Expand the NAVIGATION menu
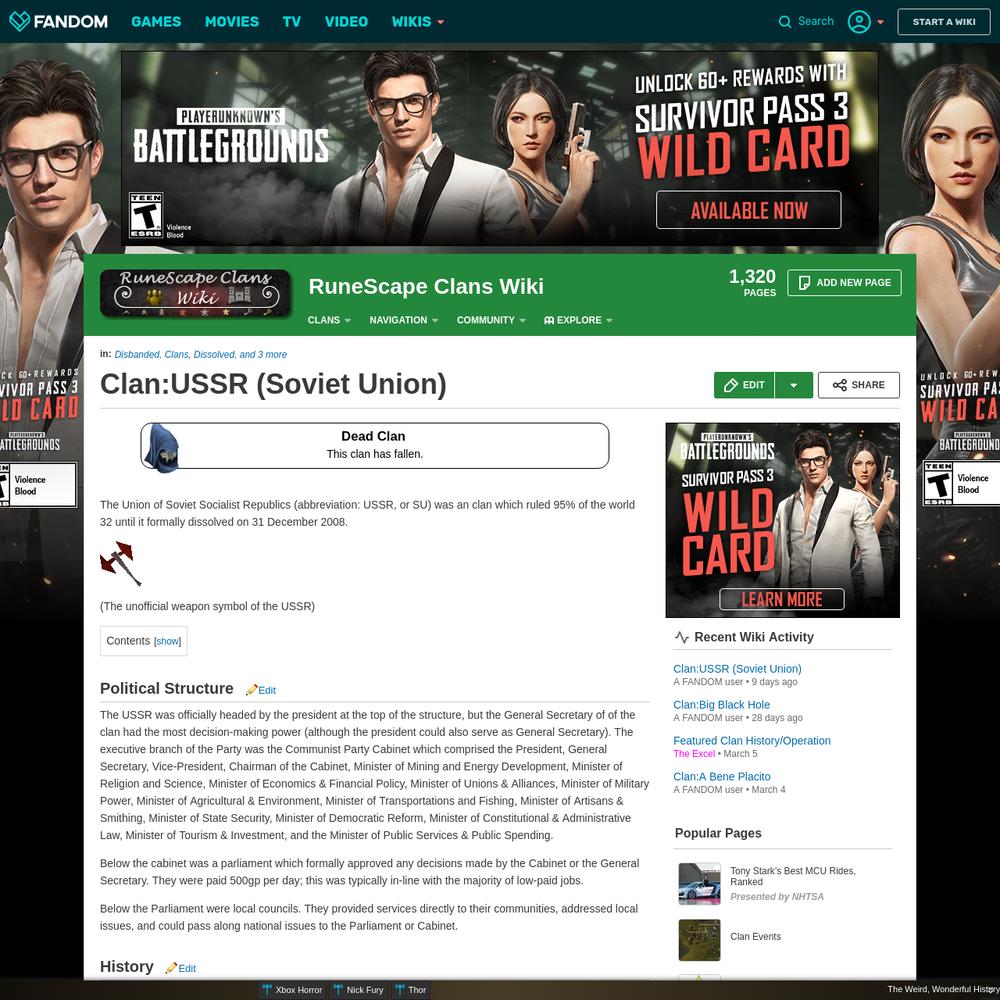This screenshot has width=1000, height=1000. pyautogui.click(x=404, y=320)
